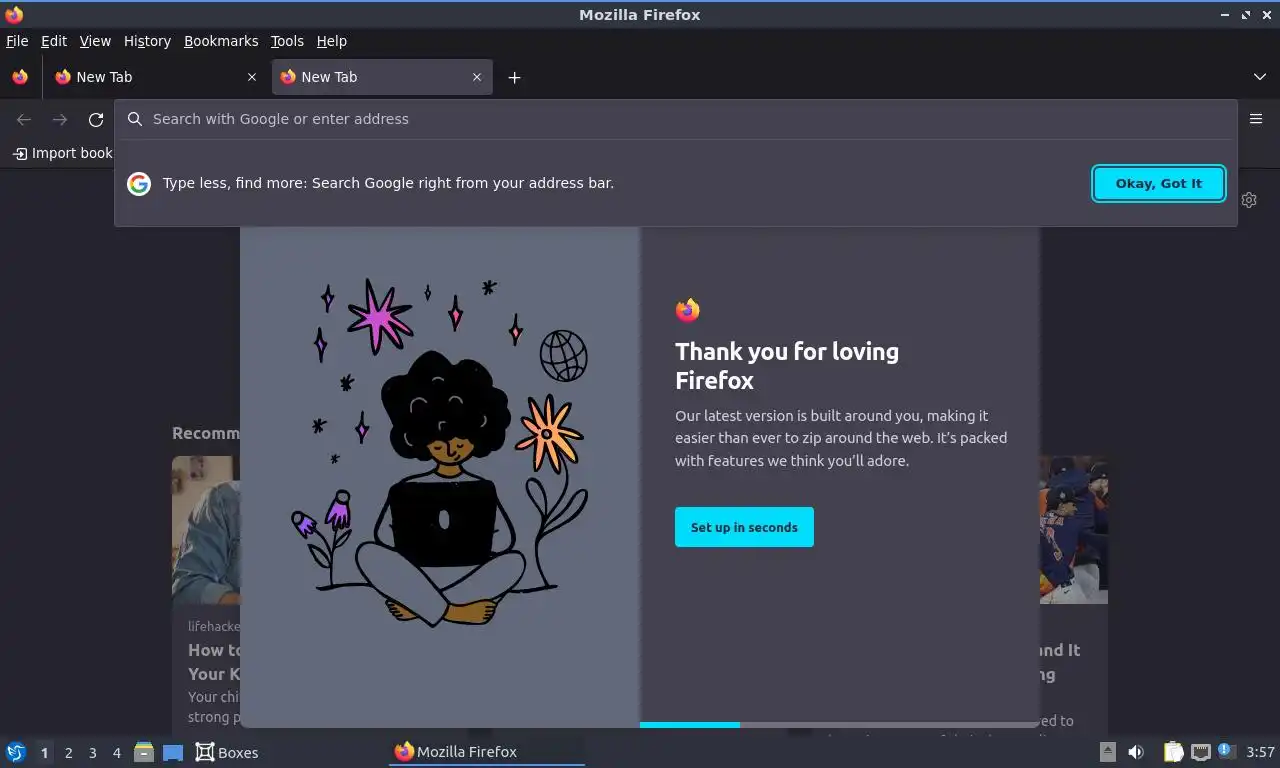The image size is (1280, 768).
Task: Open the volume control tray icon
Action: (1136, 752)
